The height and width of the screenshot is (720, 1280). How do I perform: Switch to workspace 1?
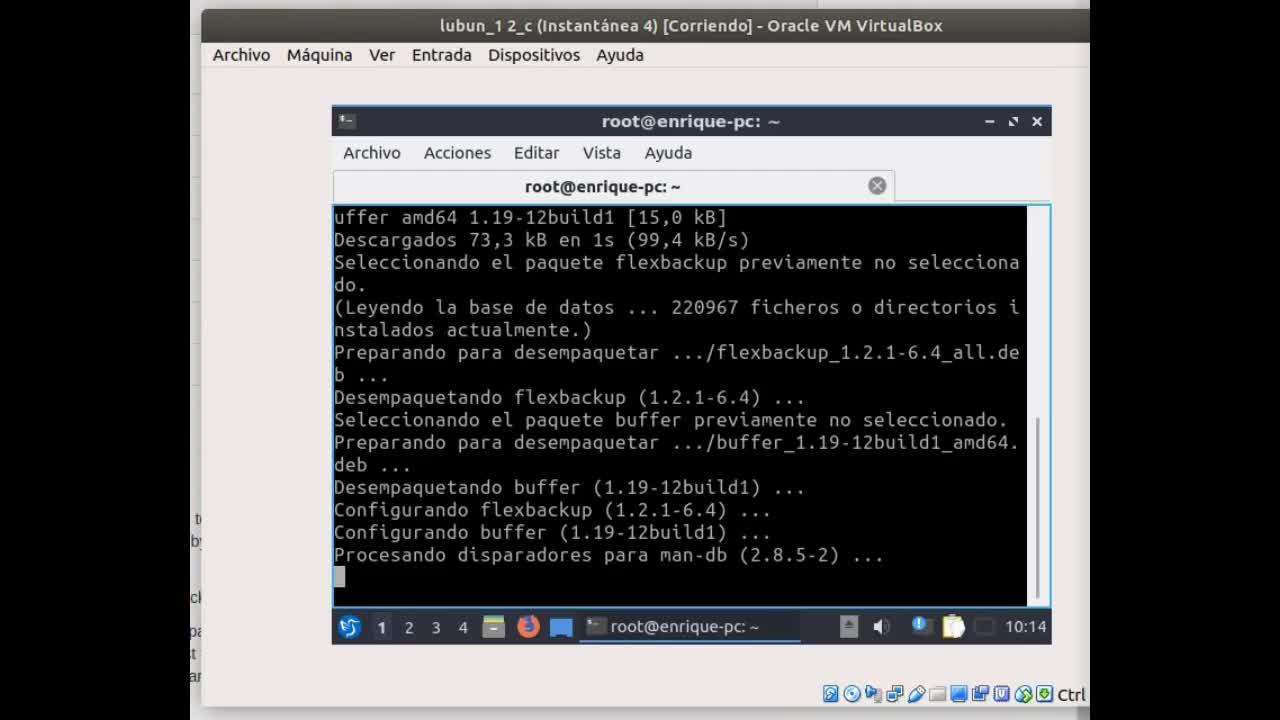[x=381, y=627]
